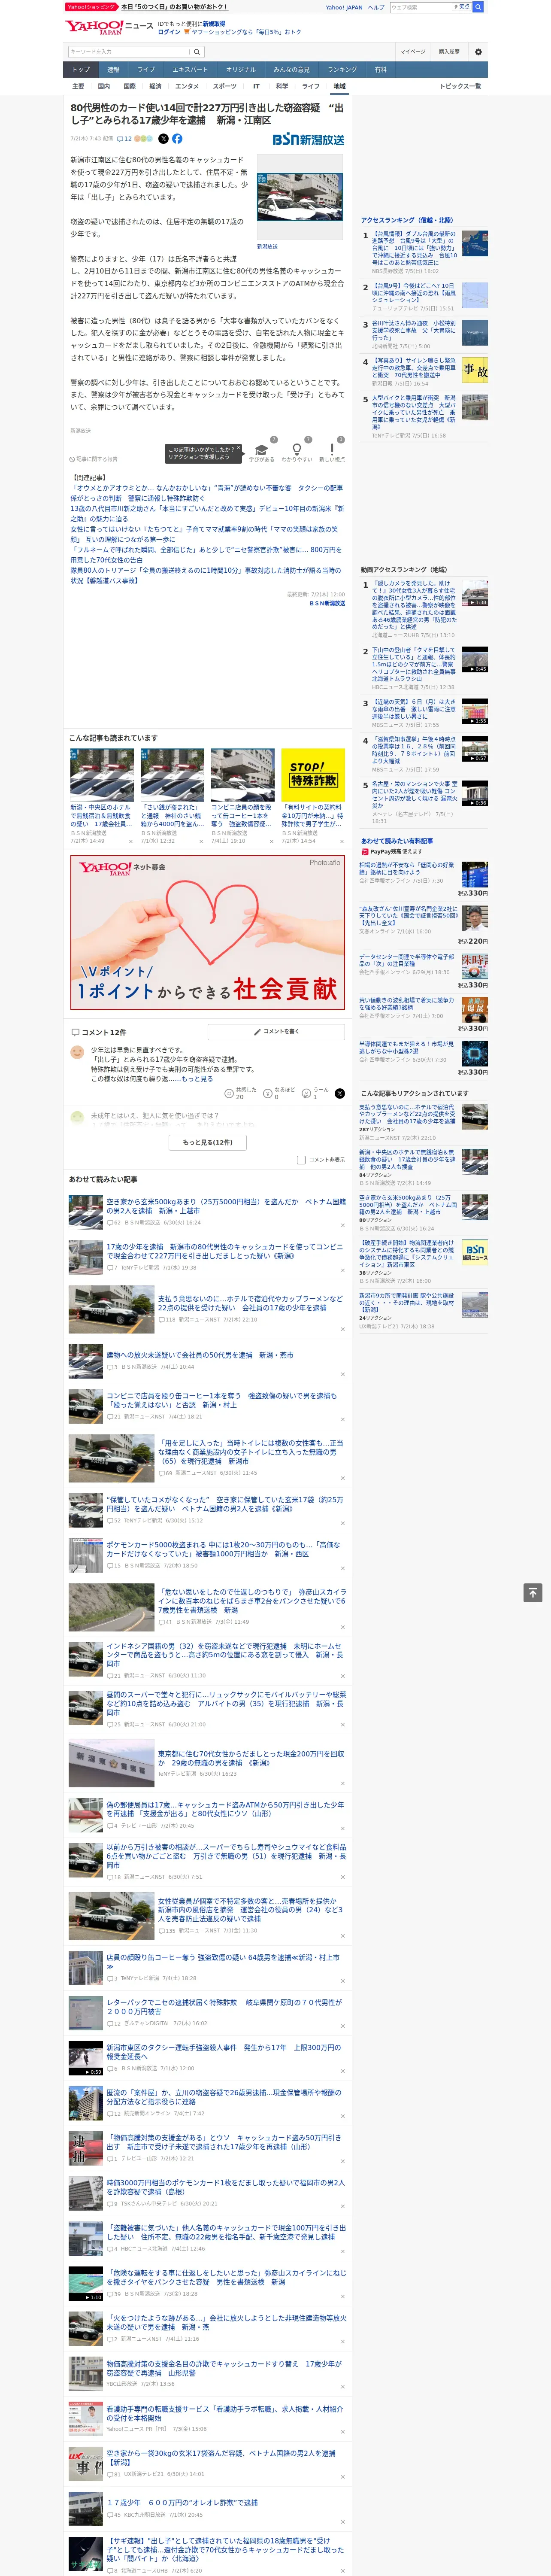React with わかりやすい lightbulb icon
The height and width of the screenshot is (2576, 551).
[x=297, y=451]
